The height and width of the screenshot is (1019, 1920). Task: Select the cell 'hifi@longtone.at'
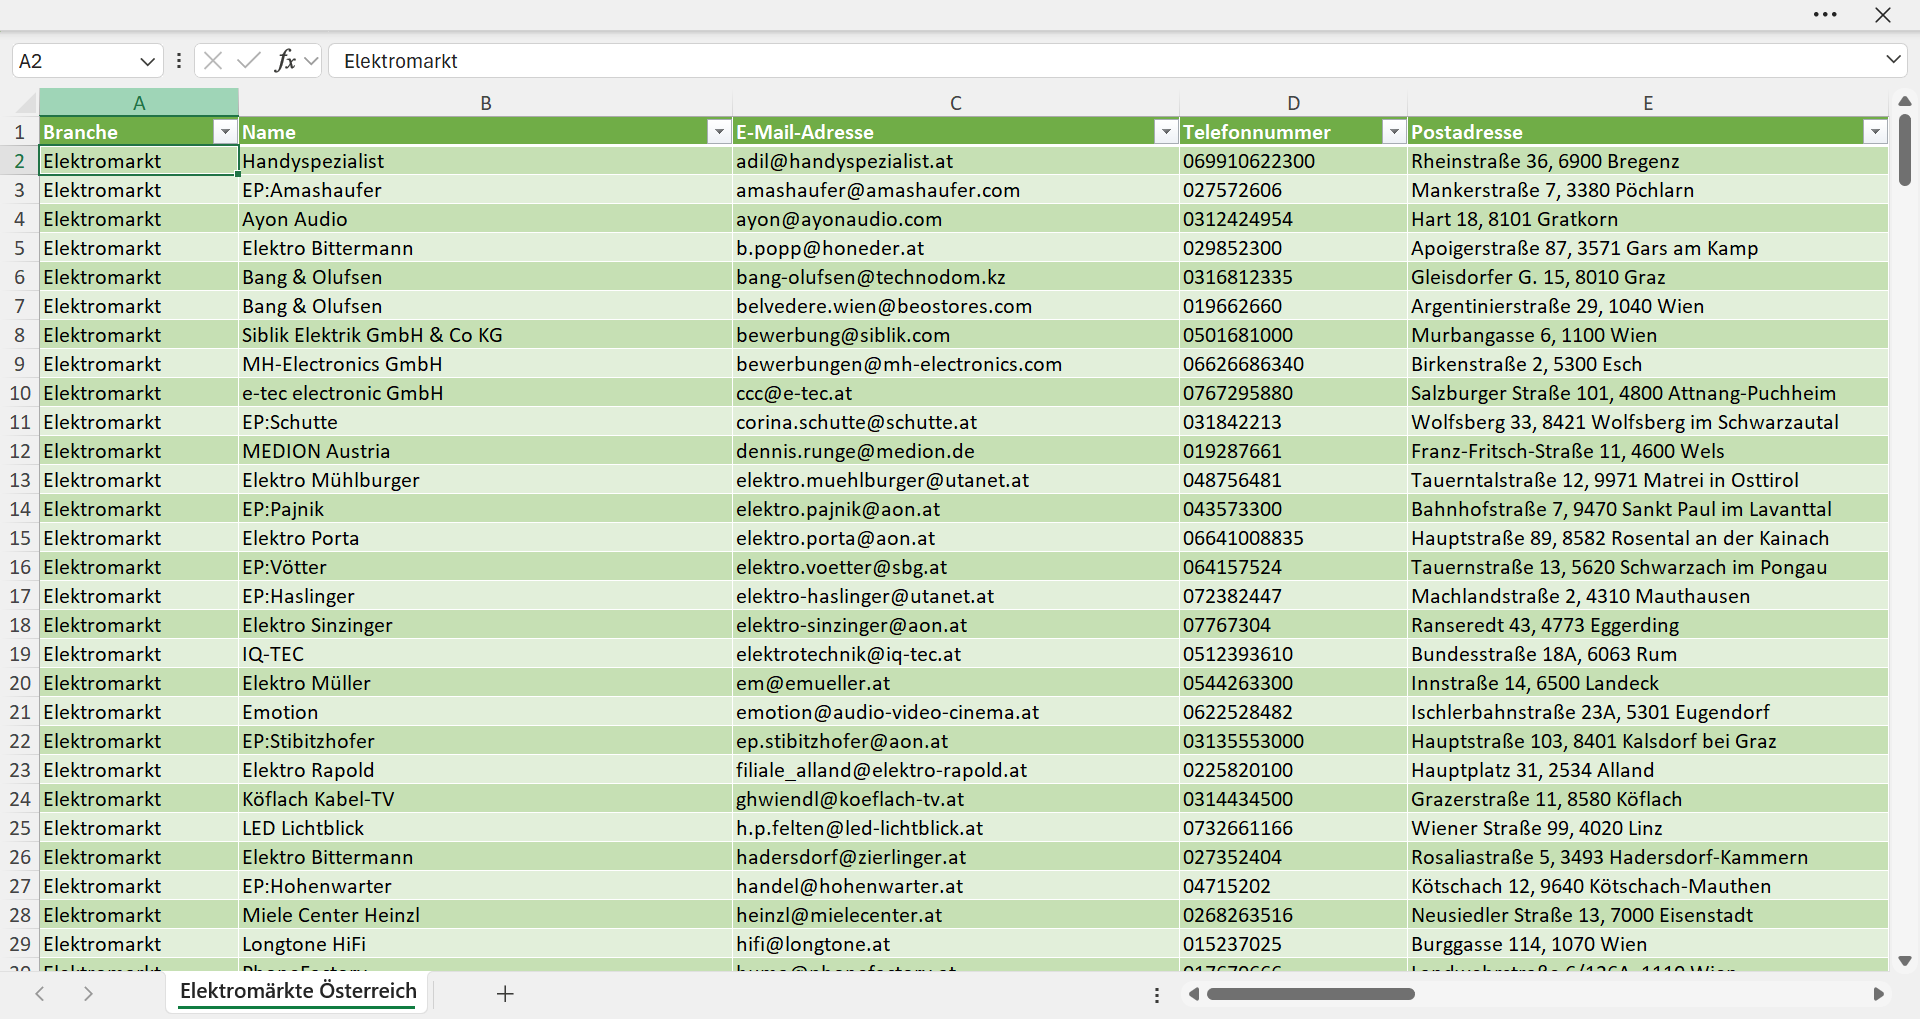pos(956,944)
